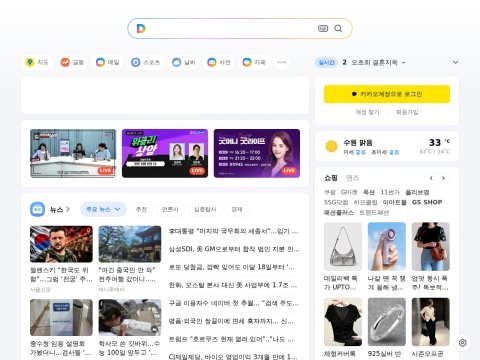Click the 33 °C temperature reading
Viewport: 480px width, 360px height.
pos(439,142)
